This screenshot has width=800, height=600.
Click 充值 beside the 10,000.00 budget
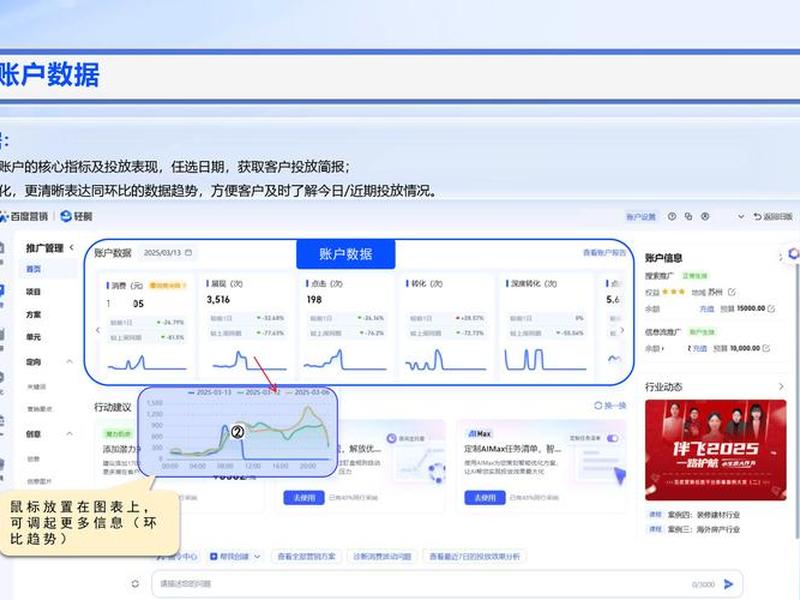(x=699, y=348)
